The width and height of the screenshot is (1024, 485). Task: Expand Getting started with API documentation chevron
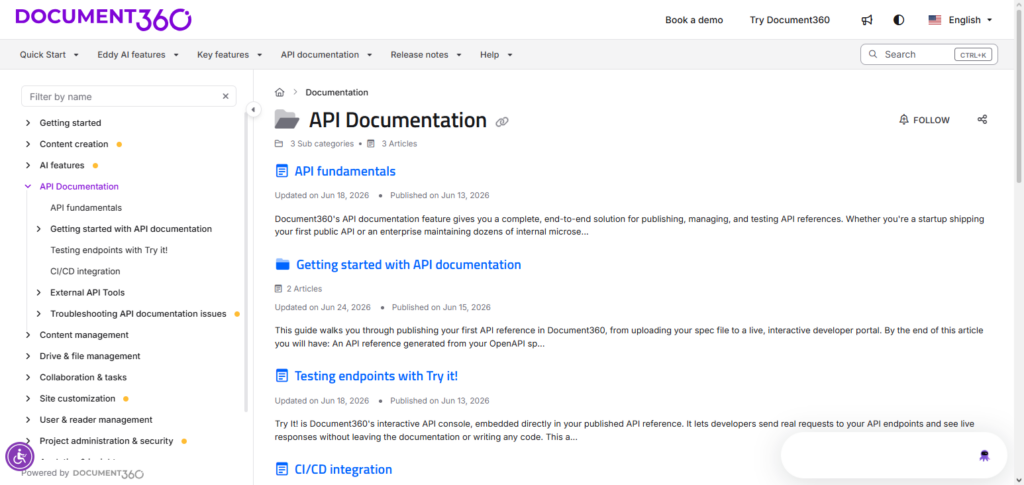click(39, 229)
